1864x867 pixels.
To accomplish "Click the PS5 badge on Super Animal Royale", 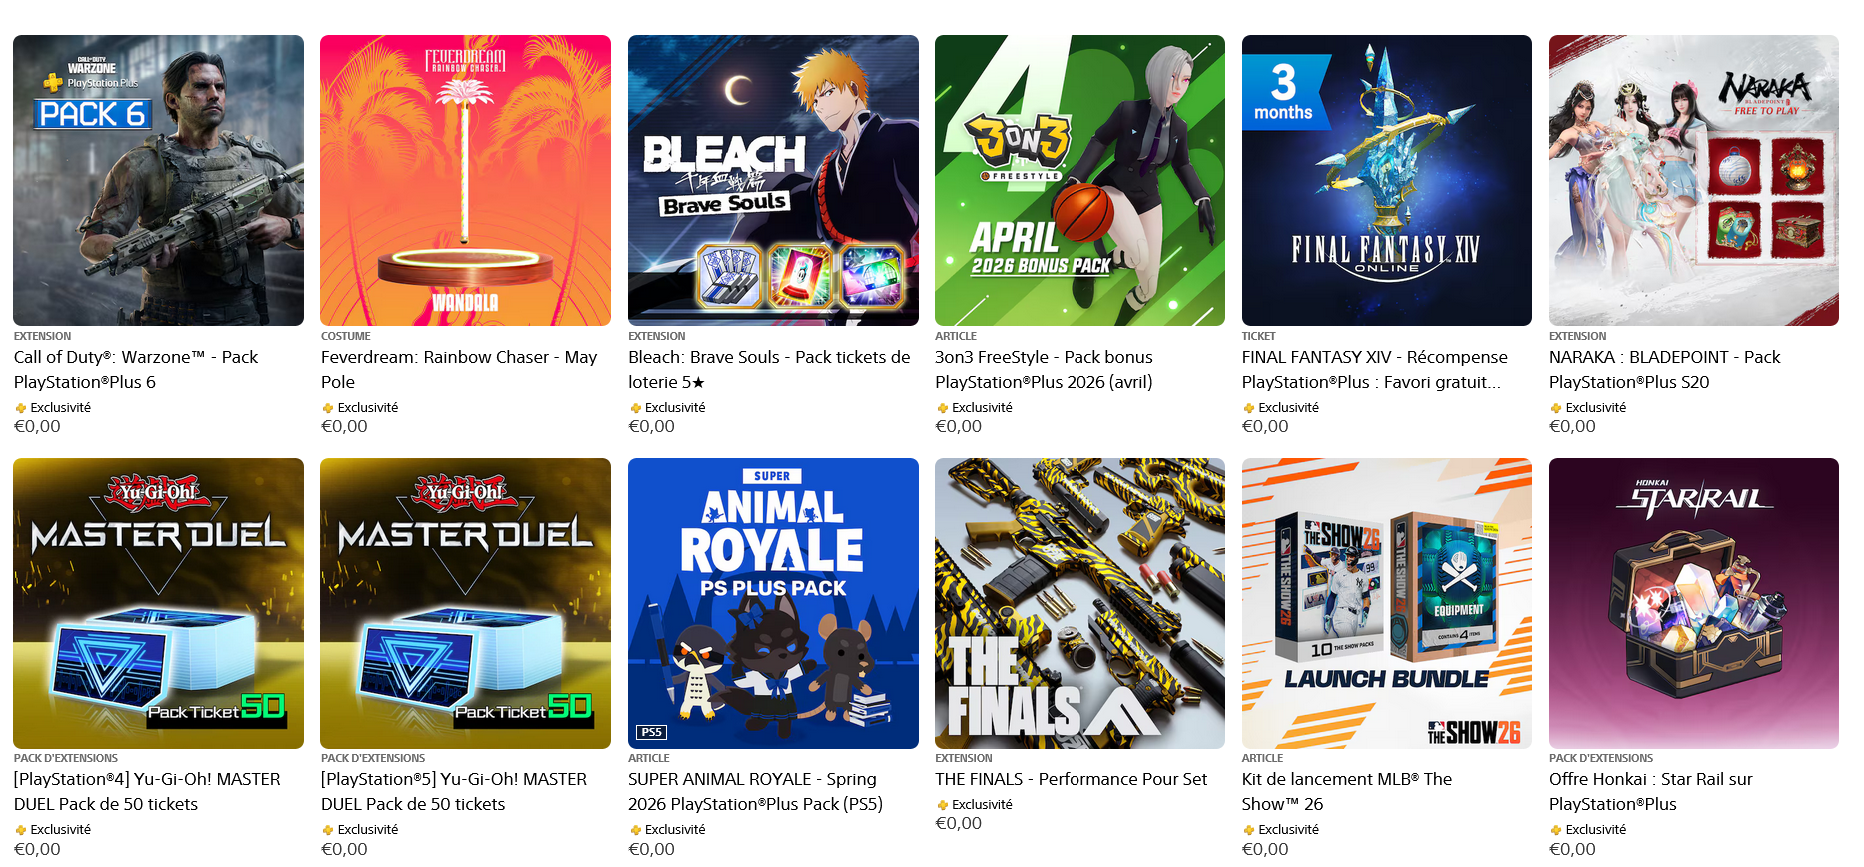I will pyautogui.click(x=652, y=732).
